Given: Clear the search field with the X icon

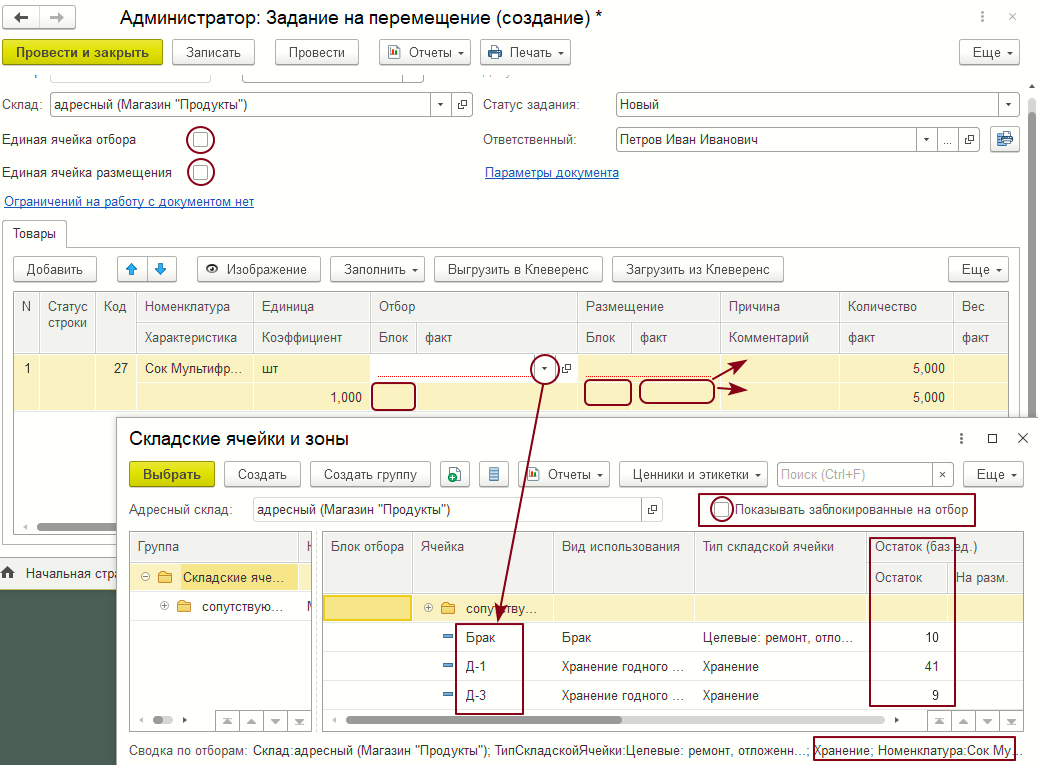Looking at the screenshot, I should 942,474.
